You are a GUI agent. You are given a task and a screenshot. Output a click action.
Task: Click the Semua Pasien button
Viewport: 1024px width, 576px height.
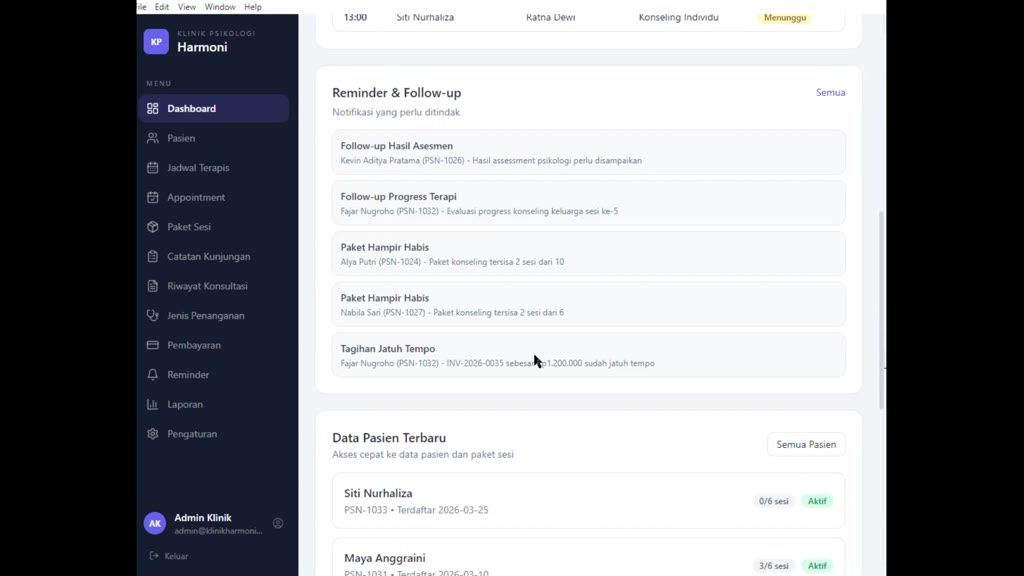(806, 444)
